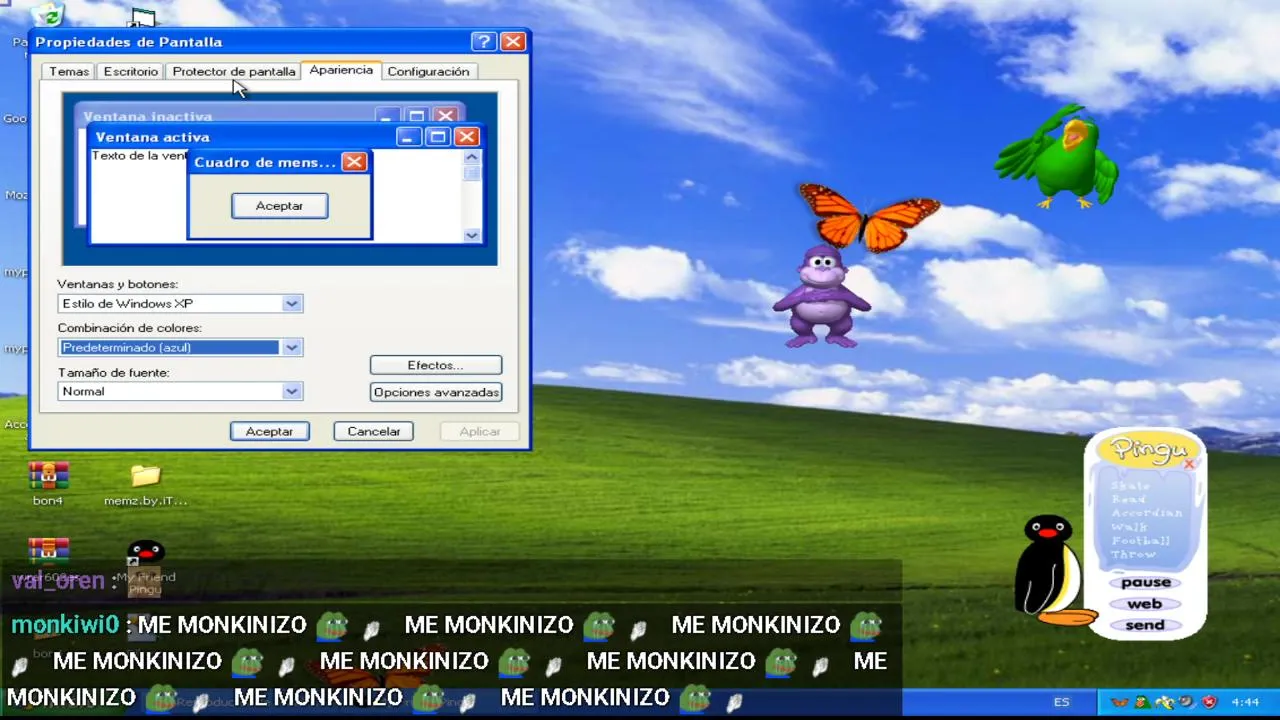Viewport: 1280px width, 720px height.
Task: Go to the Configuración tab
Action: pyautogui.click(x=428, y=71)
